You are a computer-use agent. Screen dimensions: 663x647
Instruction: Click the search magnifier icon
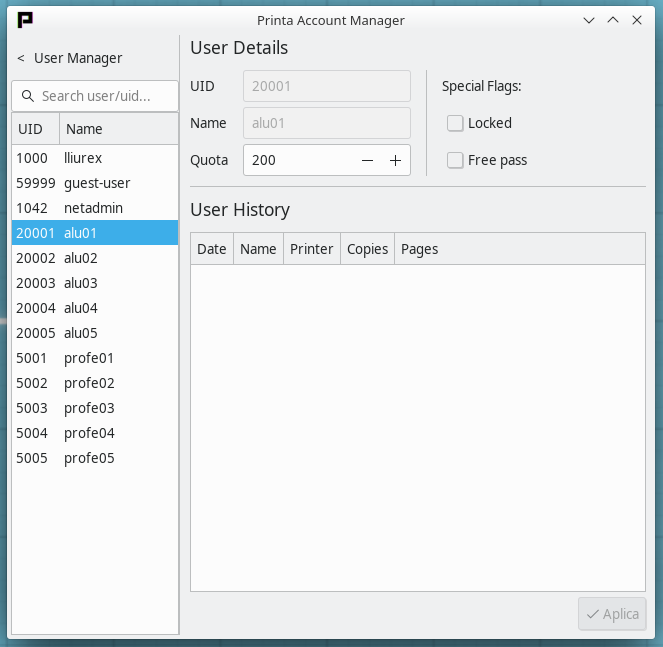click(x=27, y=97)
